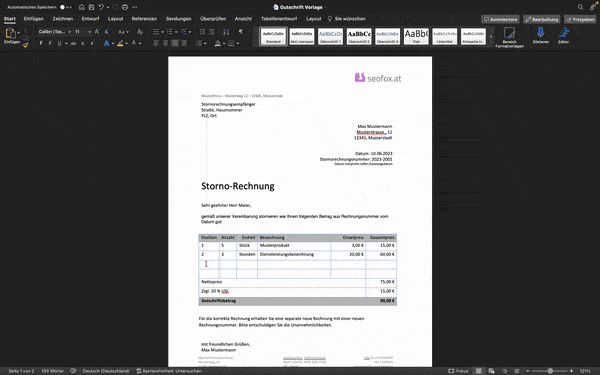The image size is (600, 375).
Task: Apply the Titel style thumbnail
Action: coord(416,36)
